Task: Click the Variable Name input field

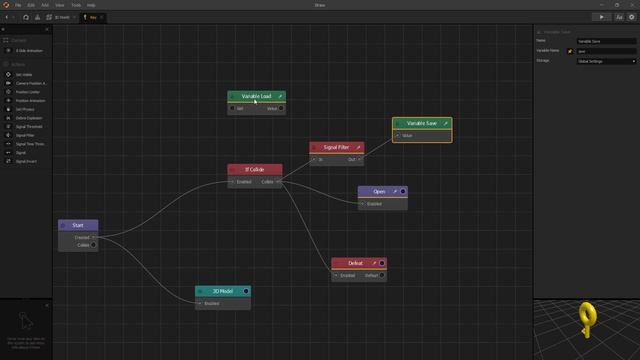Action: pyautogui.click(x=606, y=51)
